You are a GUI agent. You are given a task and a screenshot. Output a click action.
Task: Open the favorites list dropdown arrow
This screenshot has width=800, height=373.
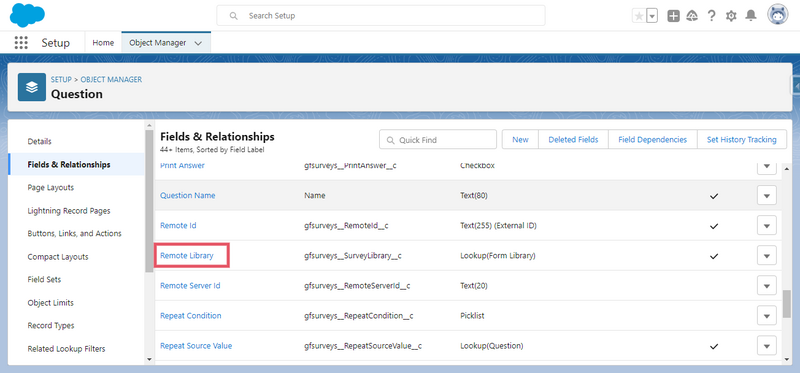coord(652,16)
